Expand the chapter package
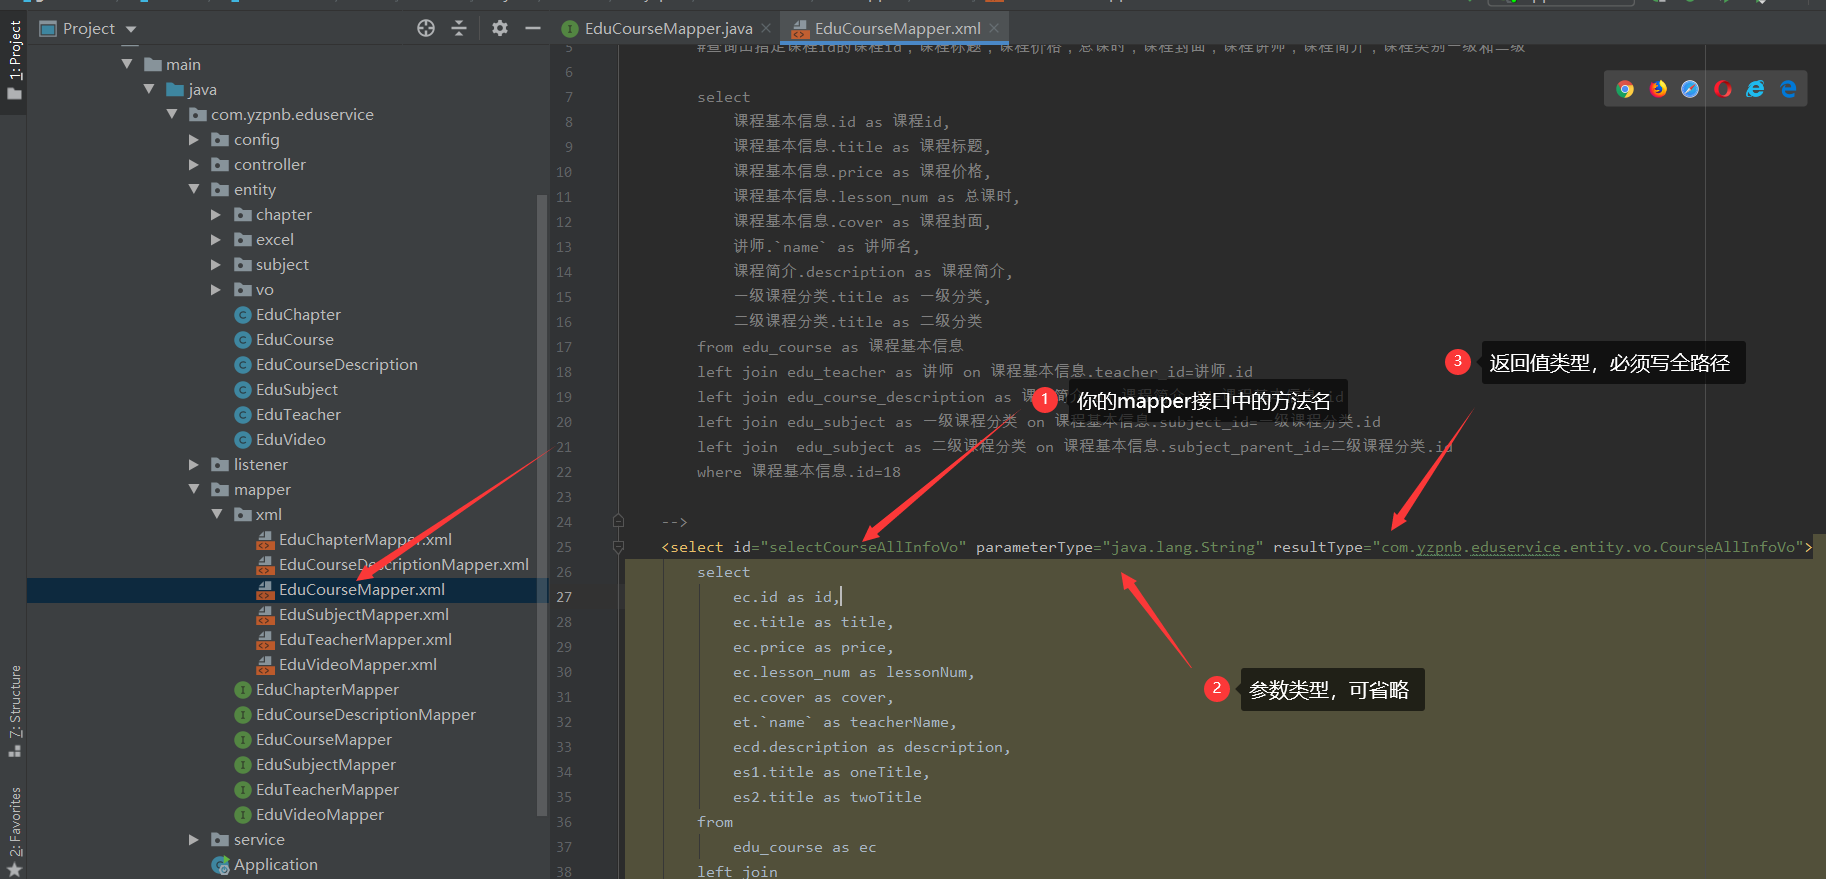 pyautogui.click(x=216, y=214)
